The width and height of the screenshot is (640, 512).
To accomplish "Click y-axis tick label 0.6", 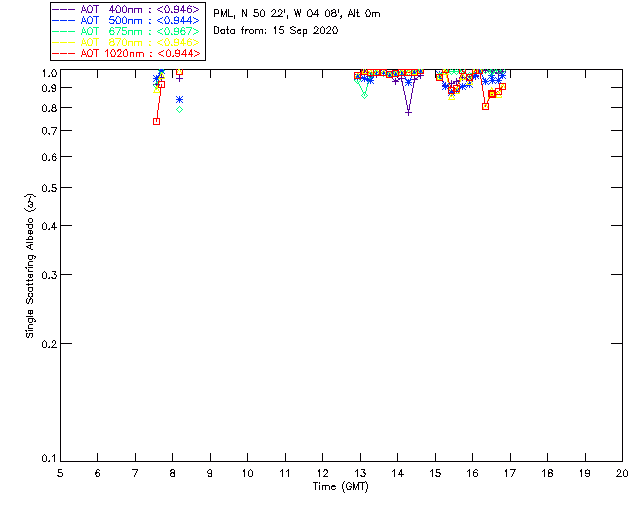I will point(49,157).
